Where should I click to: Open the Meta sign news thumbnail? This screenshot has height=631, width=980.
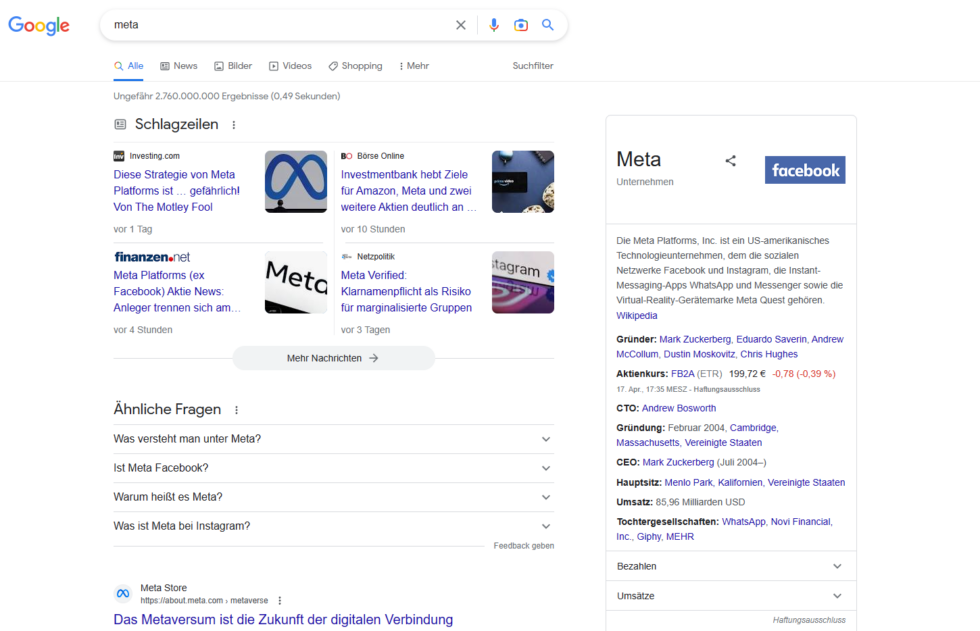click(296, 282)
